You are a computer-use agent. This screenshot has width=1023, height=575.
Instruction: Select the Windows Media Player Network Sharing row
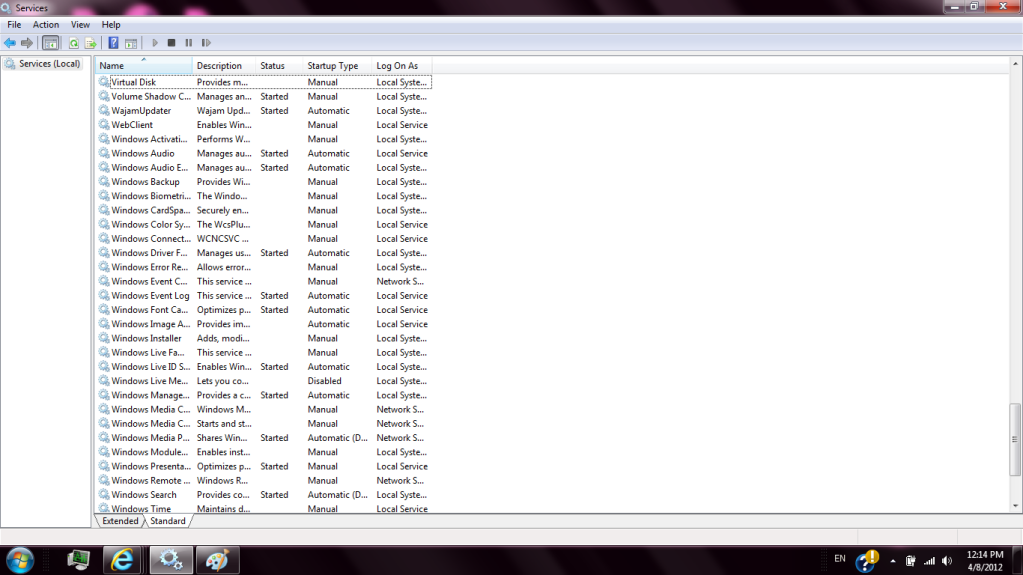click(x=264, y=438)
